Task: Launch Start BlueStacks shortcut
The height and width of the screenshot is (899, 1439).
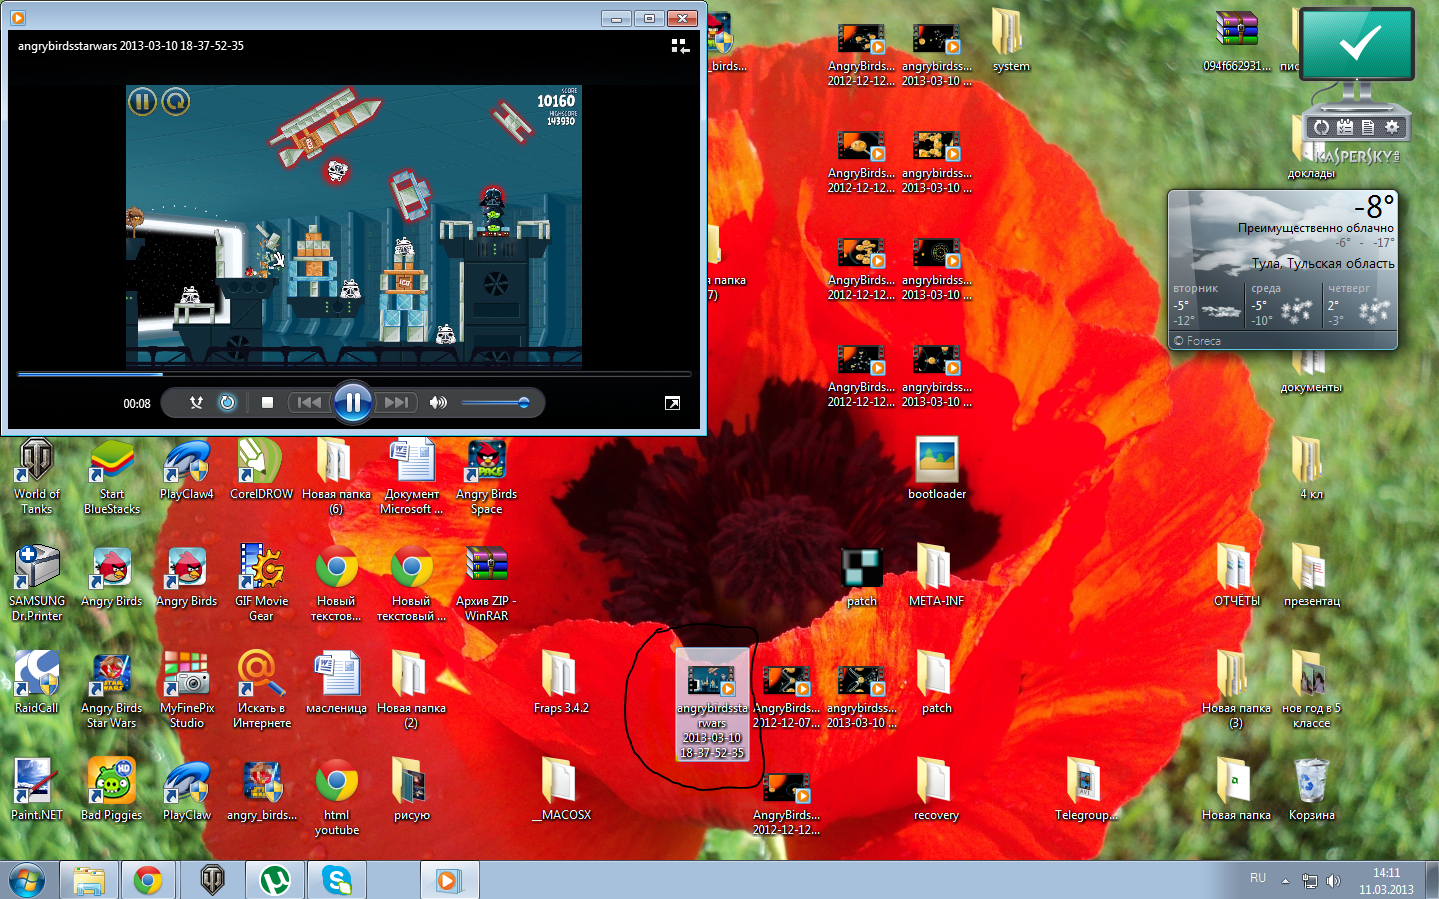Action: [112, 477]
